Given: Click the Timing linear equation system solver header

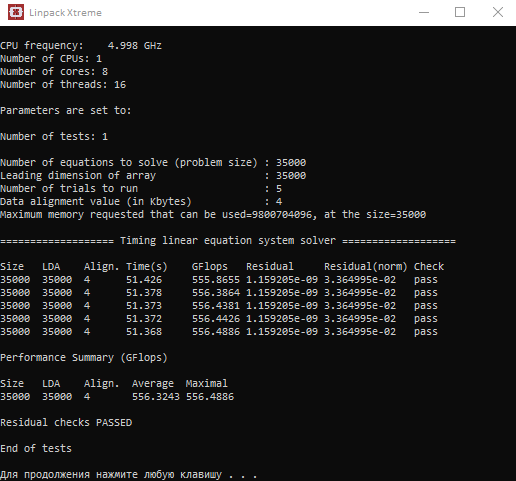Looking at the screenshot, I should [228, 240].
